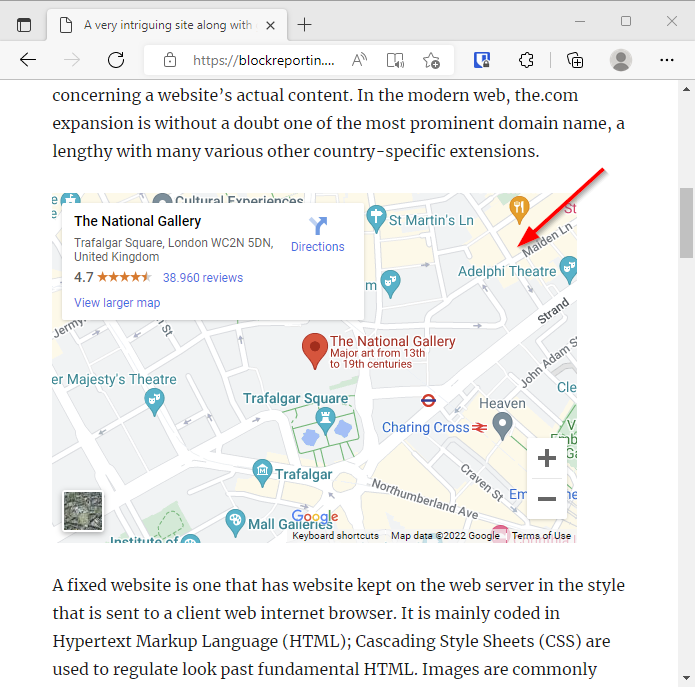Select the Heaven grey pin marker
The height and width of the screenshot is (687, 695).
pyautogui.click(x=502, y=425)
